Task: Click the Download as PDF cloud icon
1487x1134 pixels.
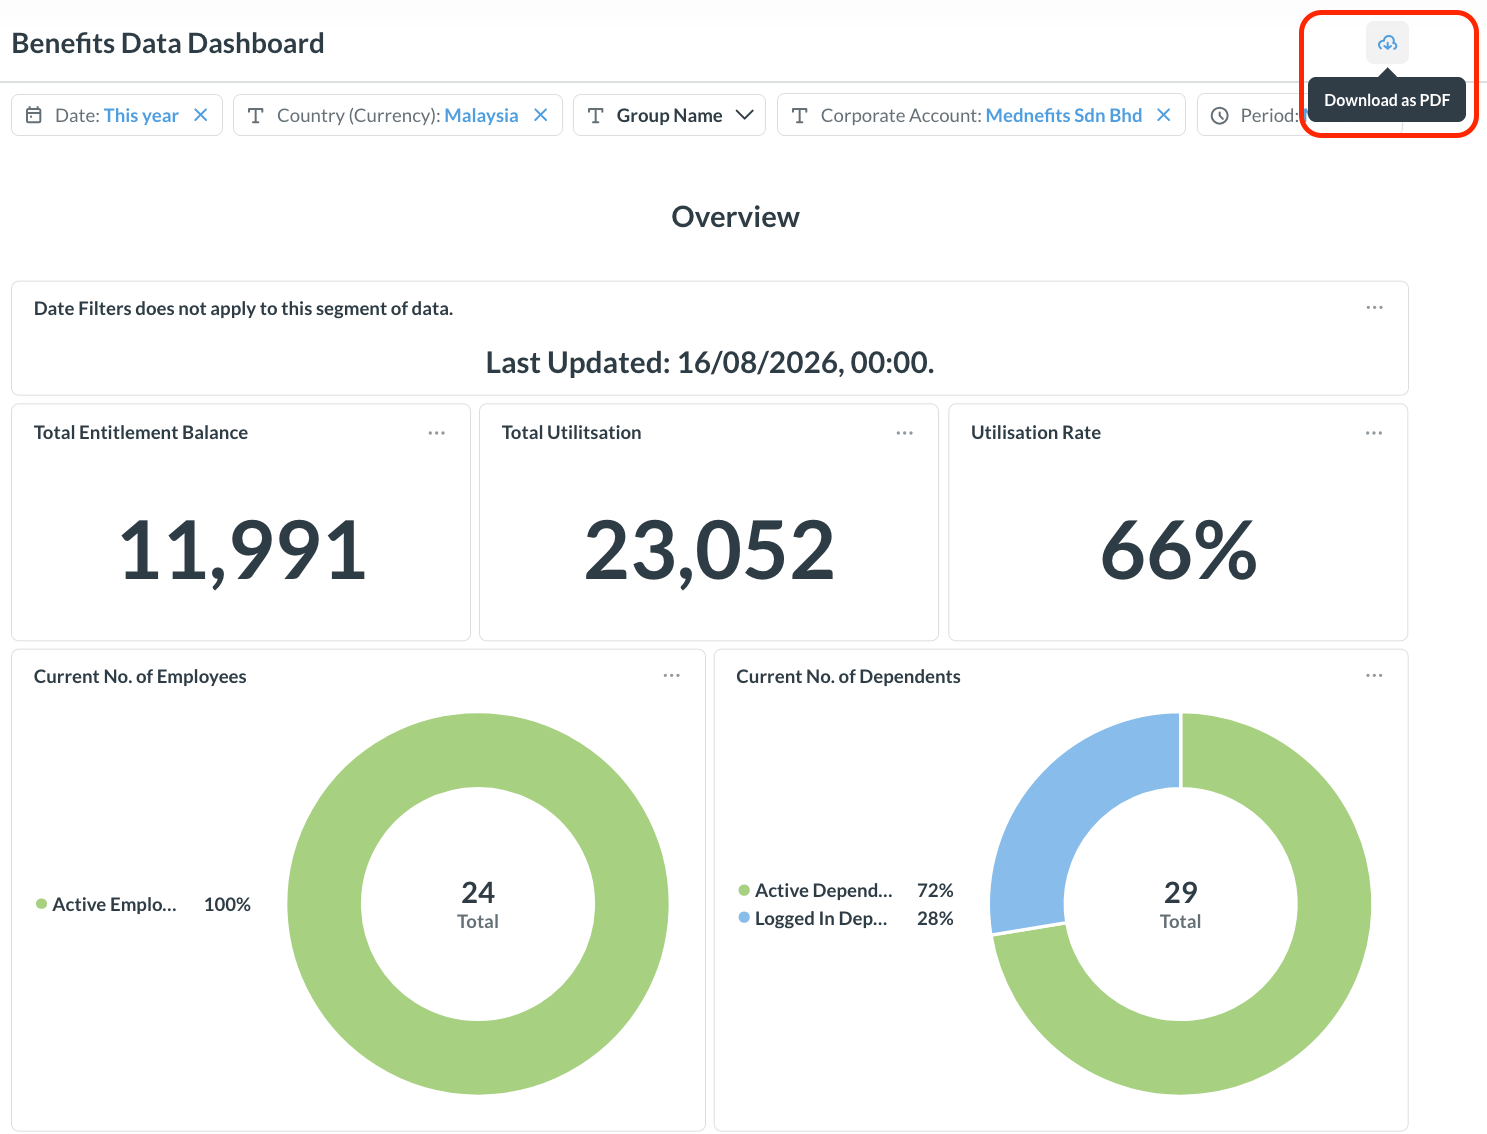Action: tap(1387, 43)
